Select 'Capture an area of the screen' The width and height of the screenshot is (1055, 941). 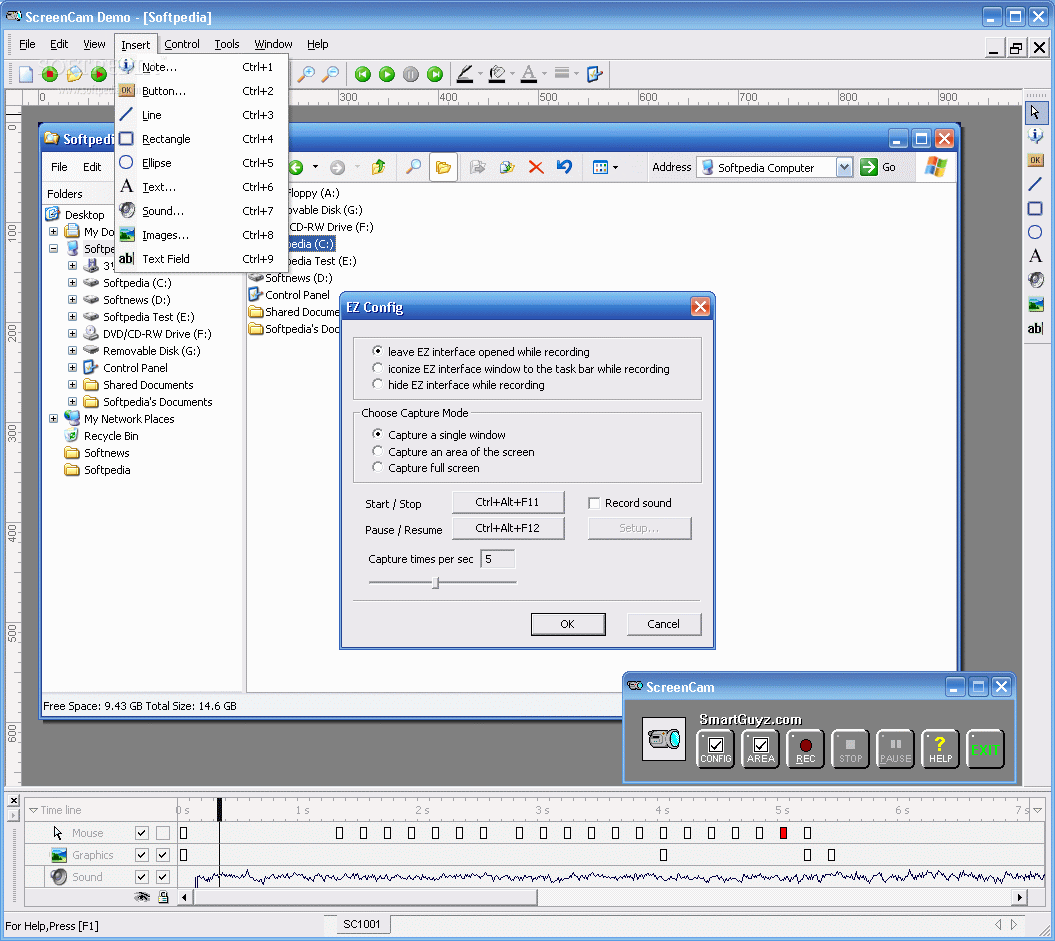point(377,451)
